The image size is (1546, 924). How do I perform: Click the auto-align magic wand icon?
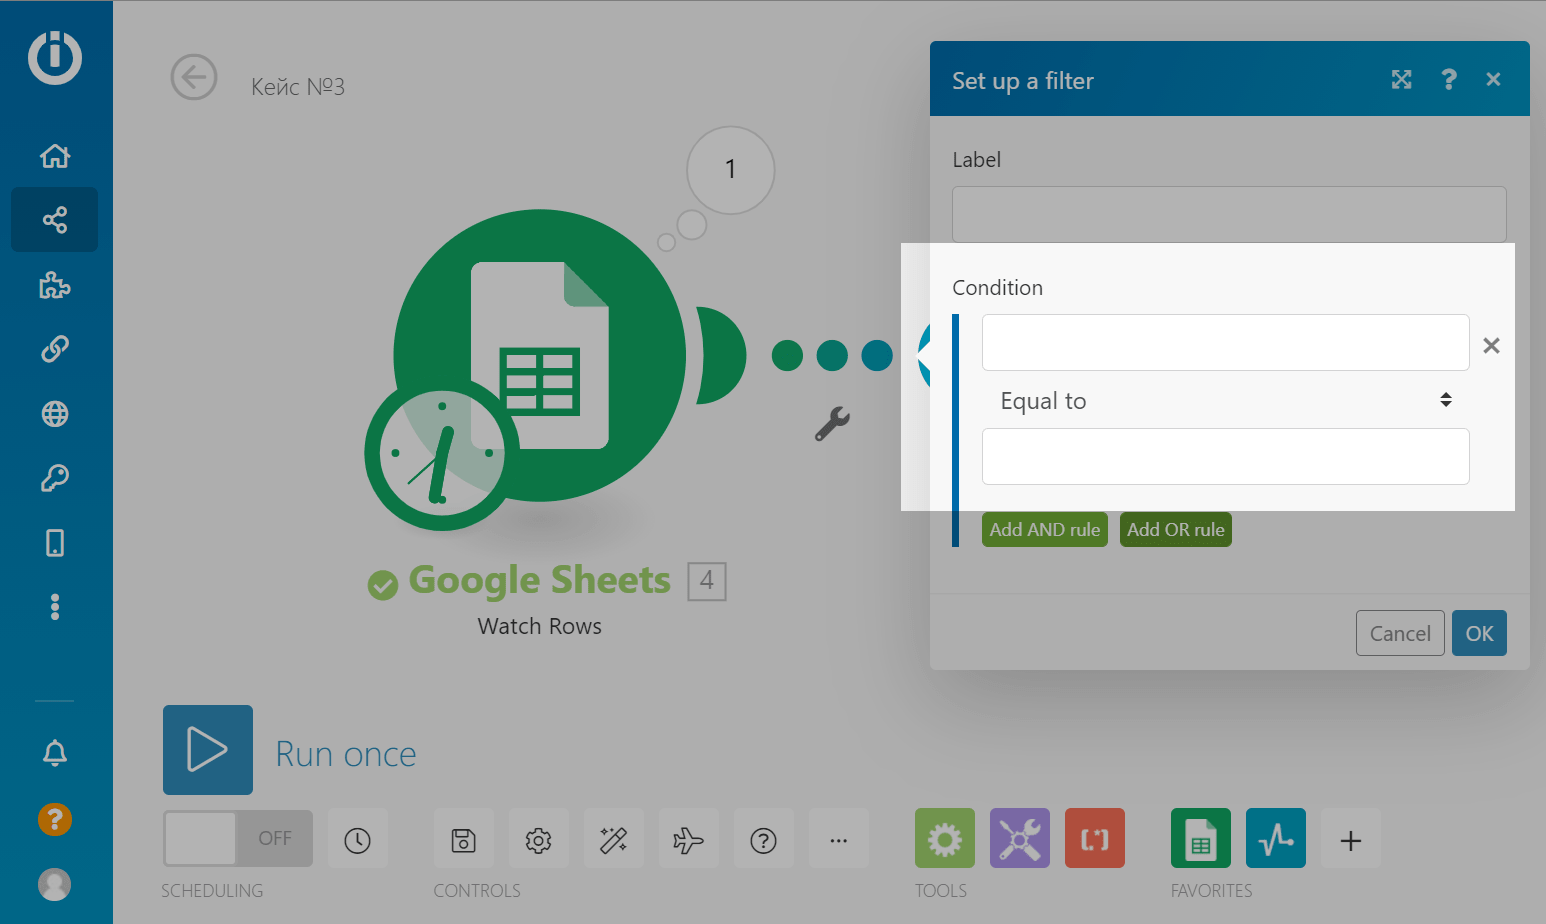tap(614, 840)
